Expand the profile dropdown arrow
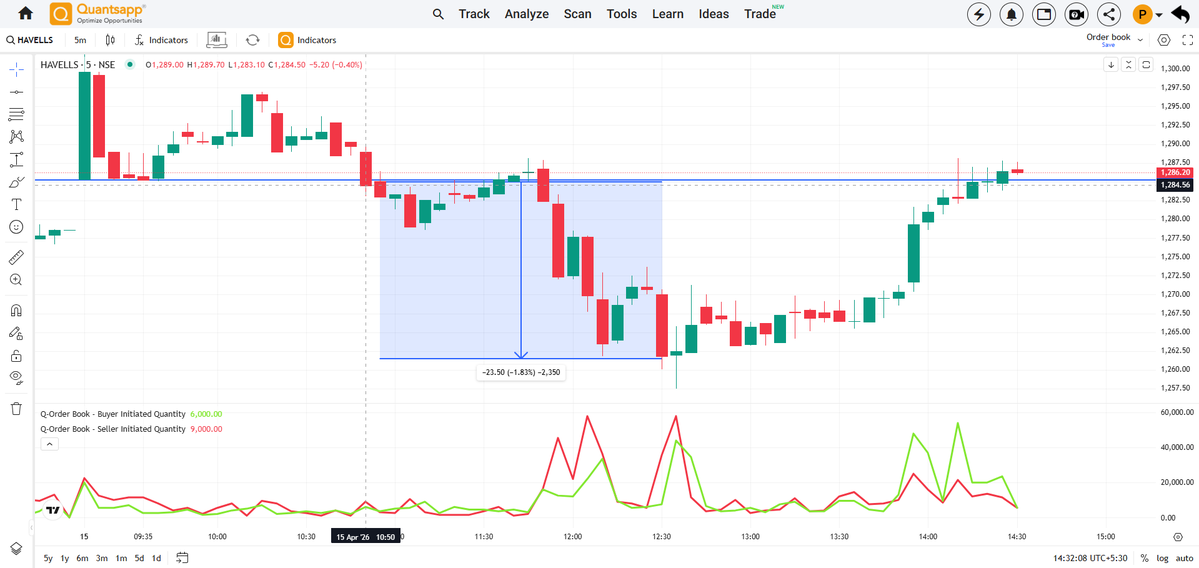This screenshot has height=568, width=1199. pos(1160,15)
